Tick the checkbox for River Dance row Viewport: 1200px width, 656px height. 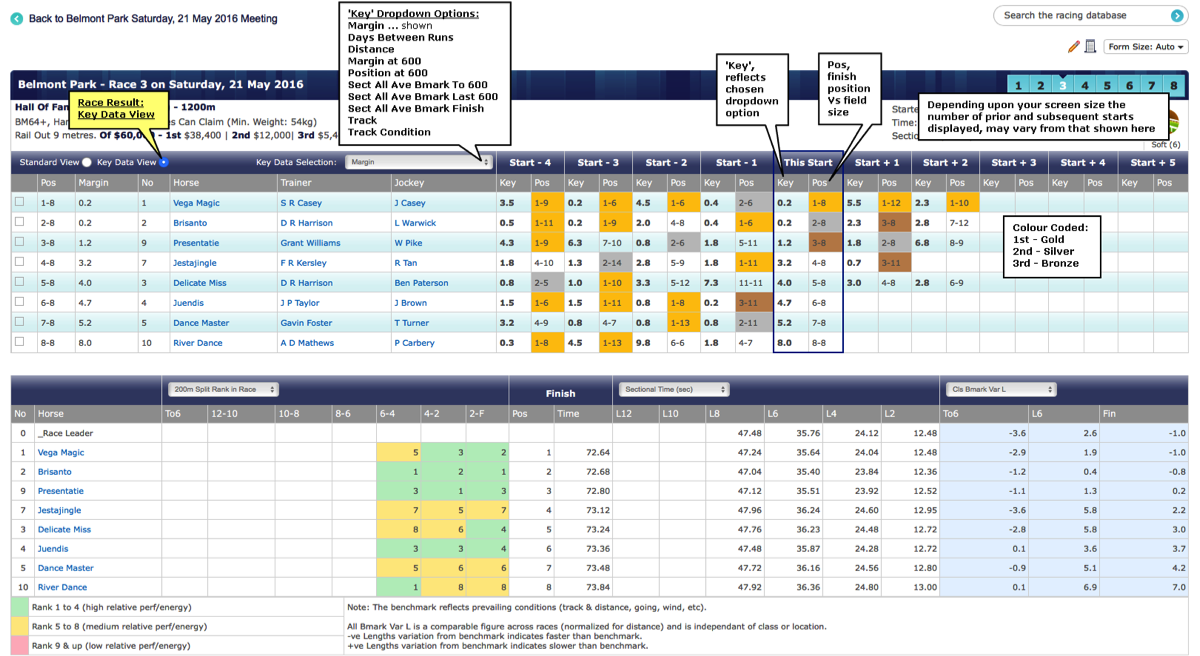click(19, 342)
